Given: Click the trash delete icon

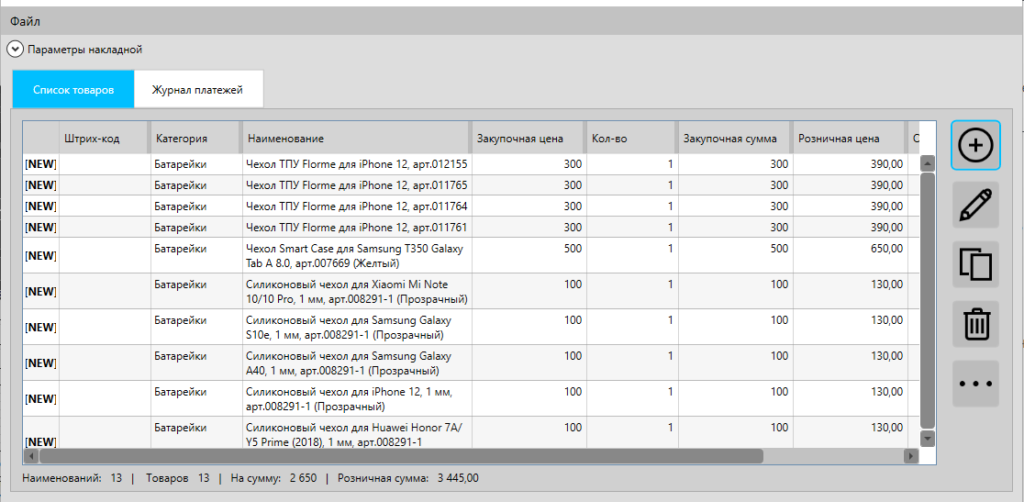Looking at the screenshot, I should pos(975,324).
